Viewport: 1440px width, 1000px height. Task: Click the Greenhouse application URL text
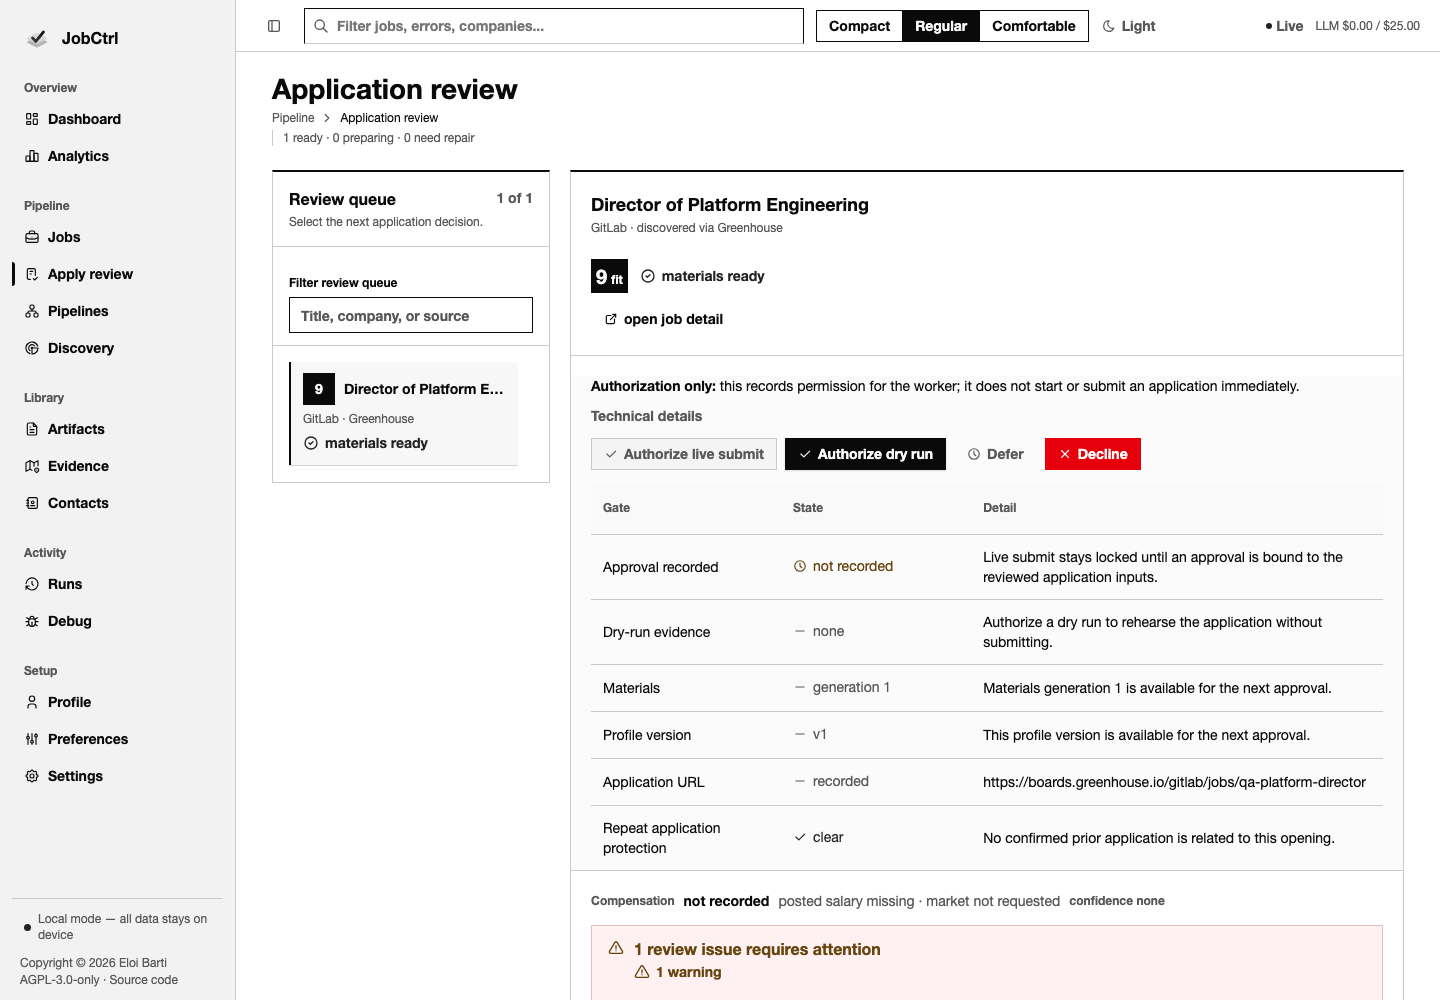pos(1174,782)
